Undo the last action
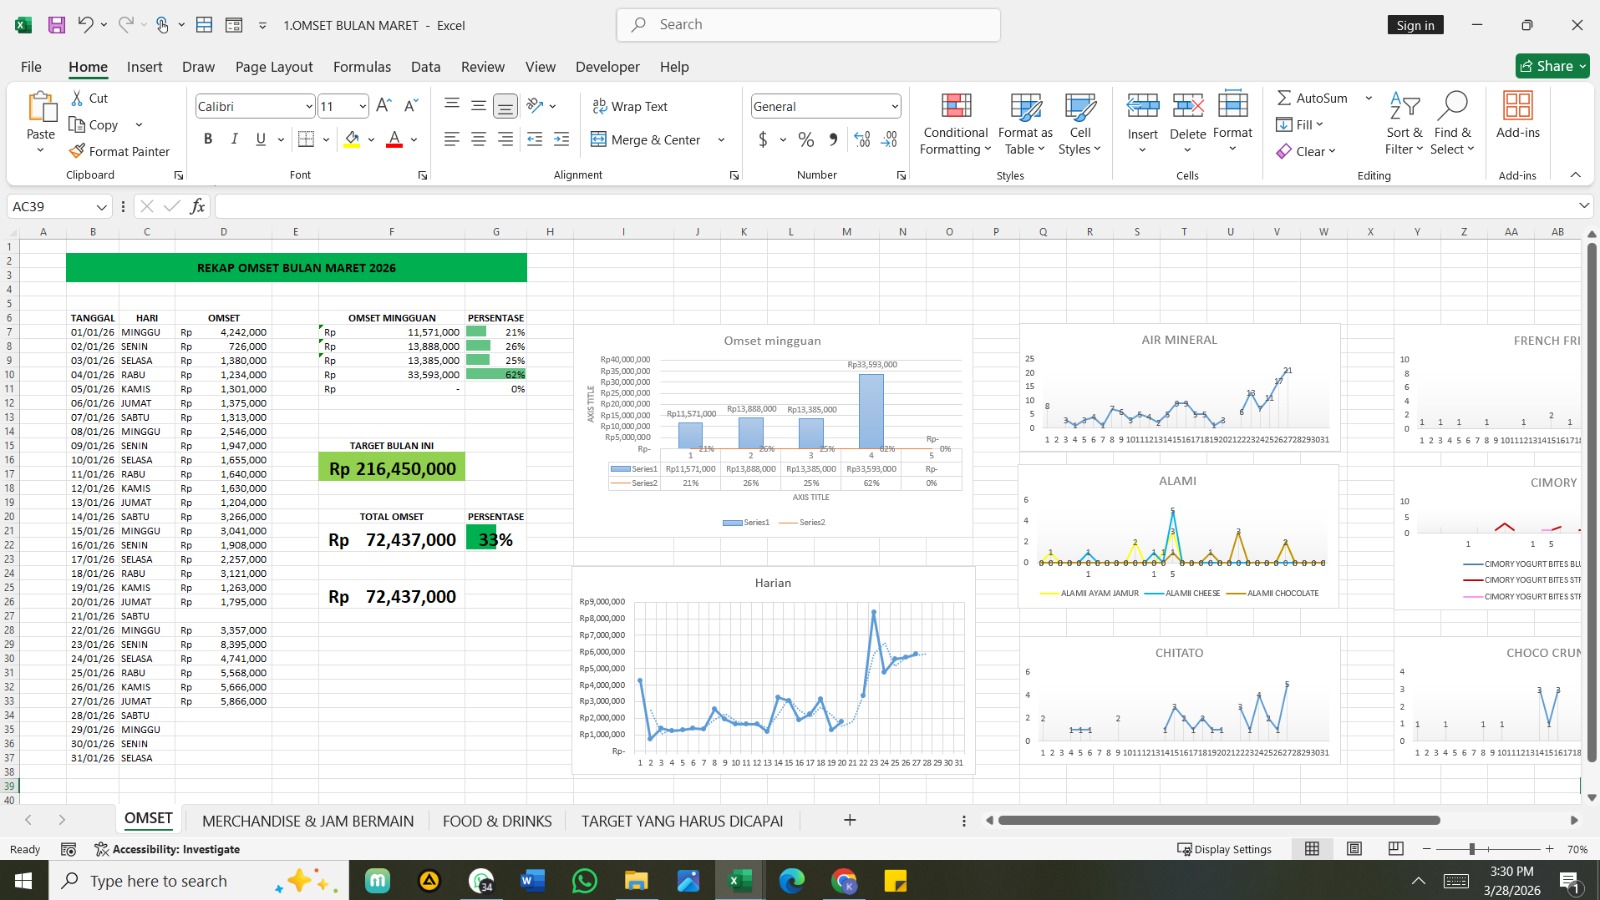The width and height of the screenshot is (1600, 900). pyautogui.click(x=85, y=25)
